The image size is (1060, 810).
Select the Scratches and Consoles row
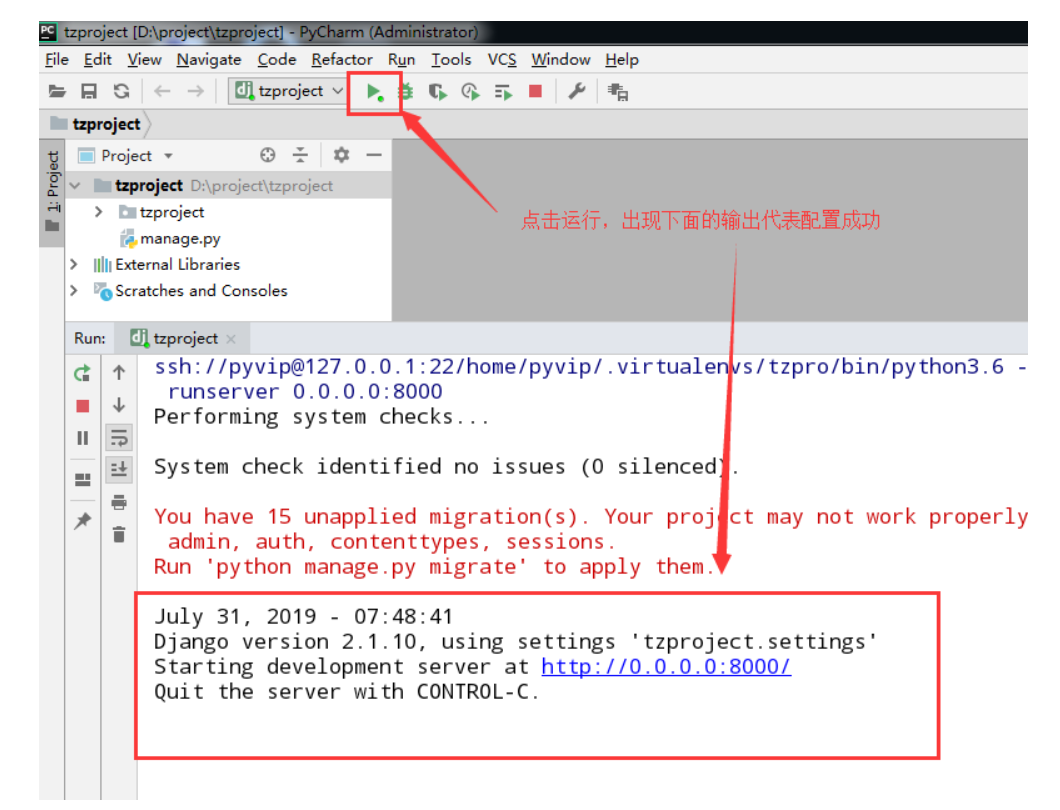coord(228,291)
